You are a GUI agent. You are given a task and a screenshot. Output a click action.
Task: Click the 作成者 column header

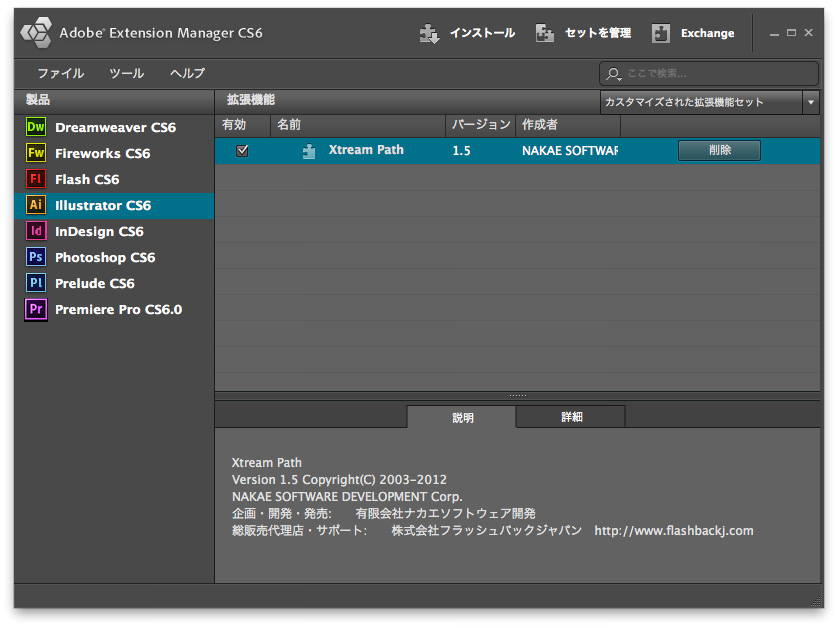pos(568,125)
